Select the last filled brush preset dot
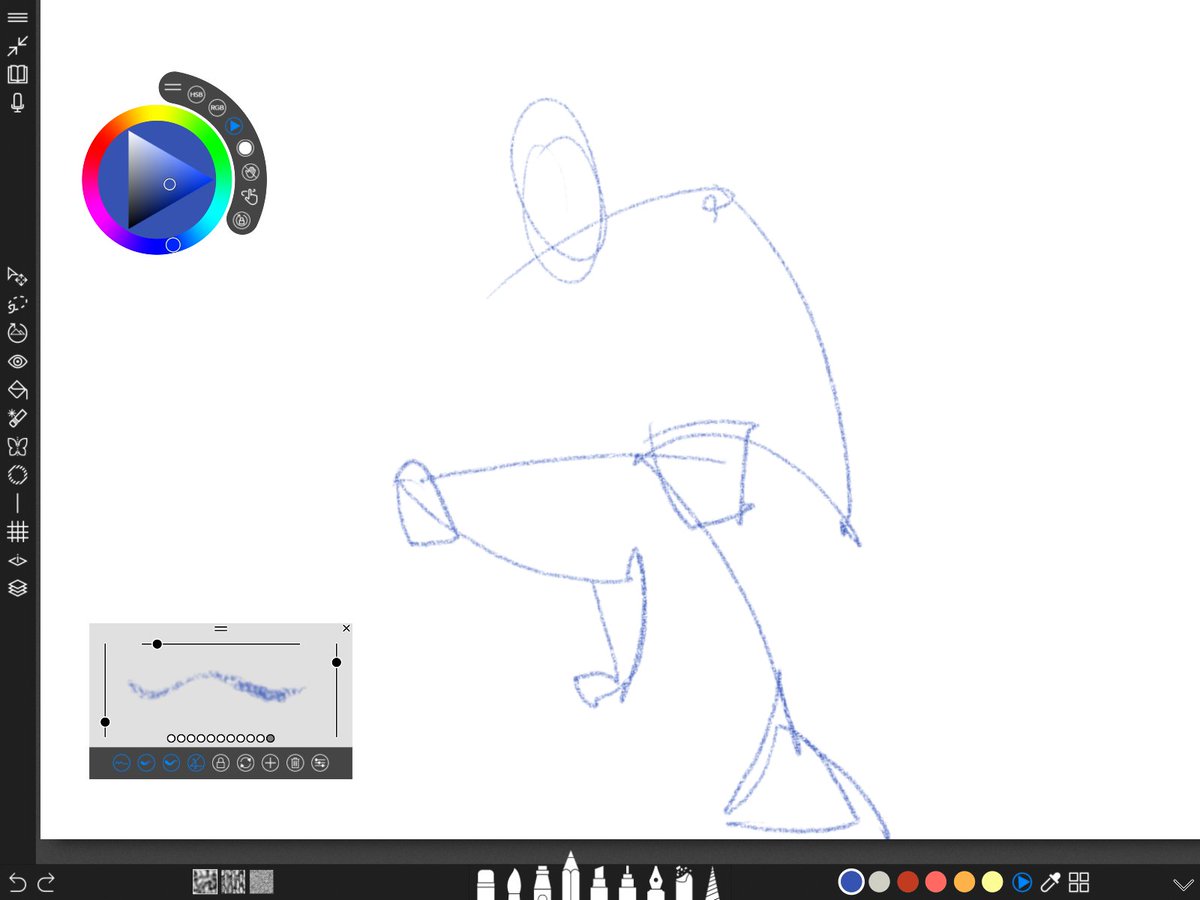The image size is (1200, 900). [x=271, y=738]
